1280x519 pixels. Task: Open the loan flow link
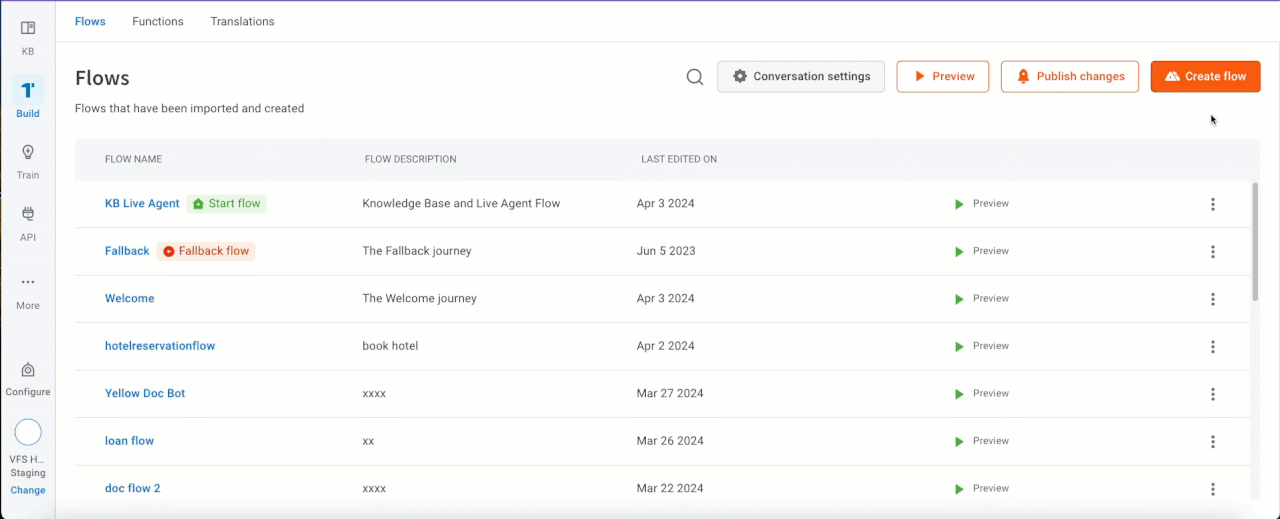coord(129,441)
